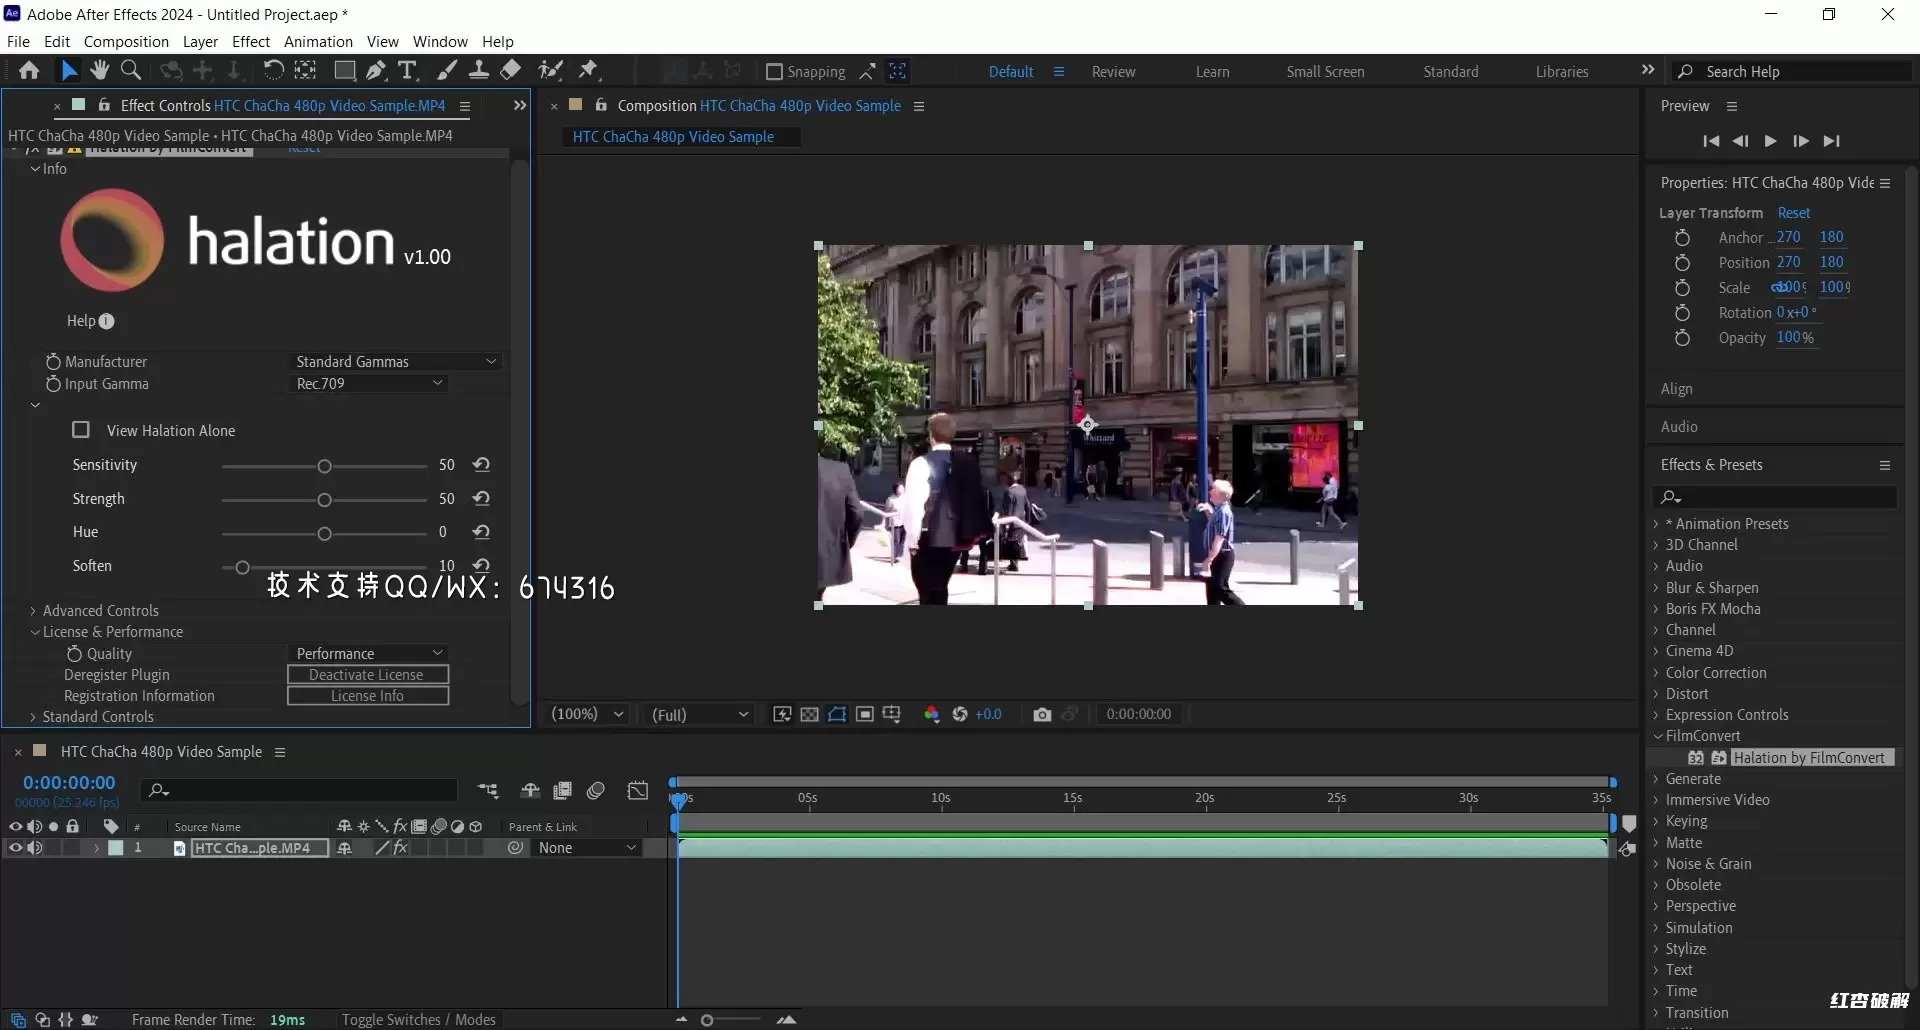Click the reset exposure icon

tap(960, 714)
